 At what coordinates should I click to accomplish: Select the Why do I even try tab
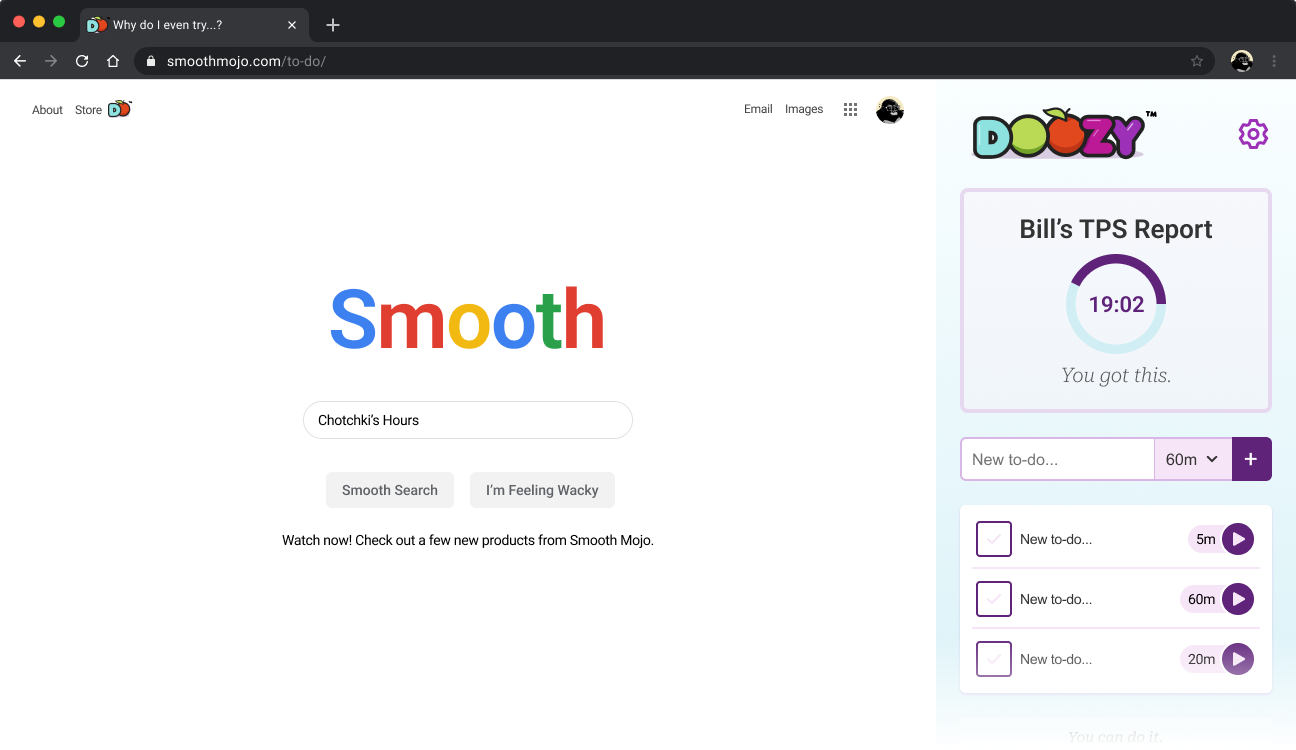(194, 25)
